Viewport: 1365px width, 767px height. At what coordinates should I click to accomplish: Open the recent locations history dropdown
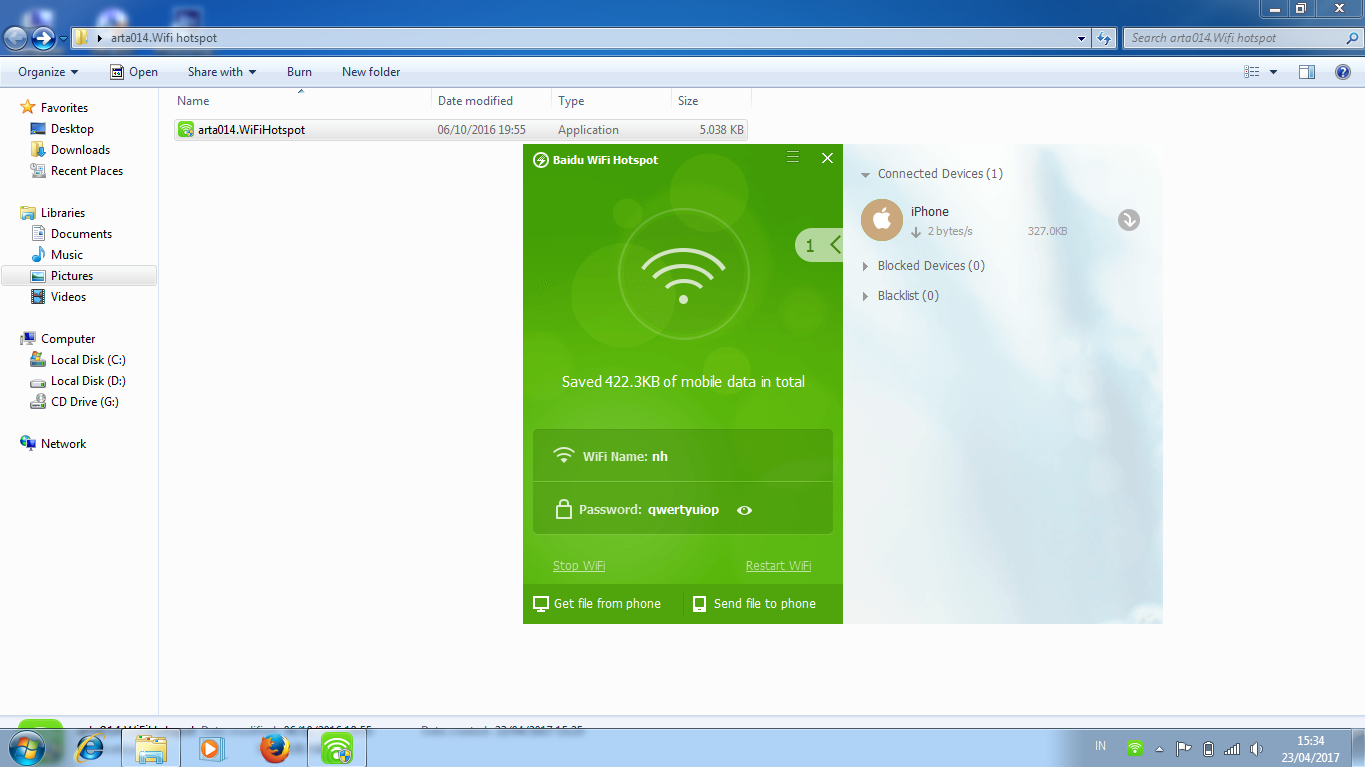pos(63,39)
